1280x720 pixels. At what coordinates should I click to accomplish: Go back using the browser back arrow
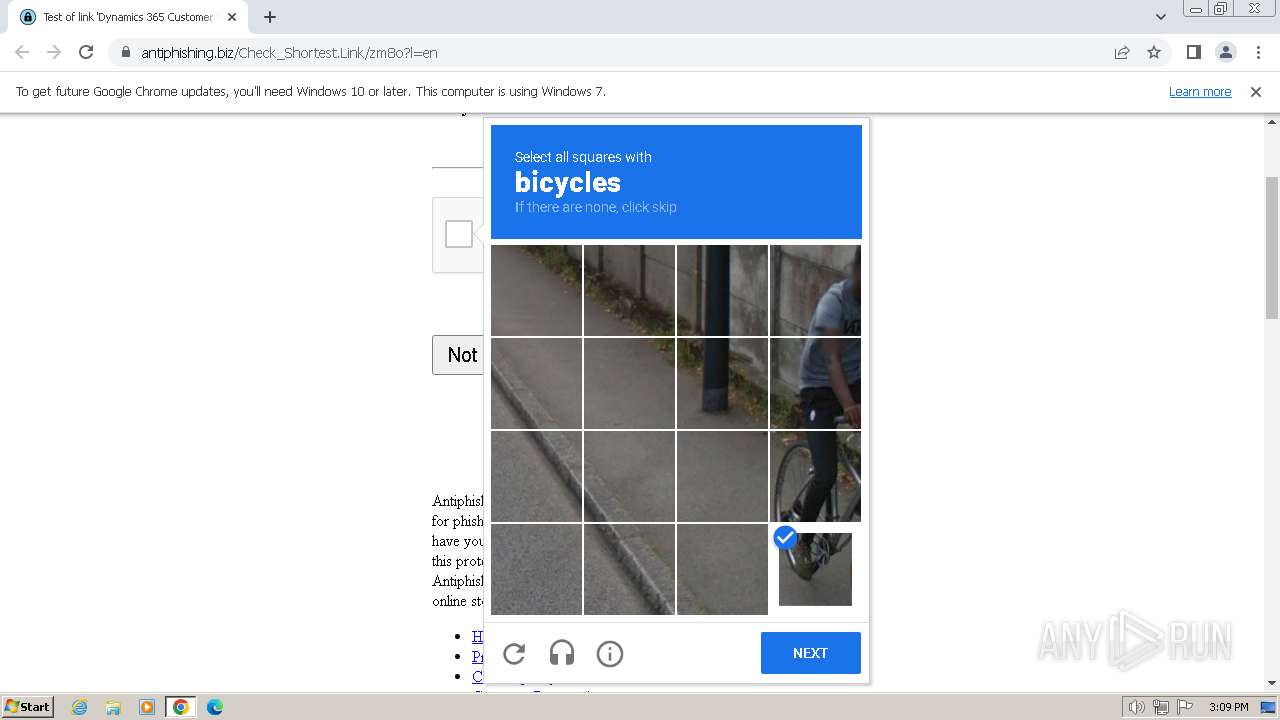click(22, 52)
